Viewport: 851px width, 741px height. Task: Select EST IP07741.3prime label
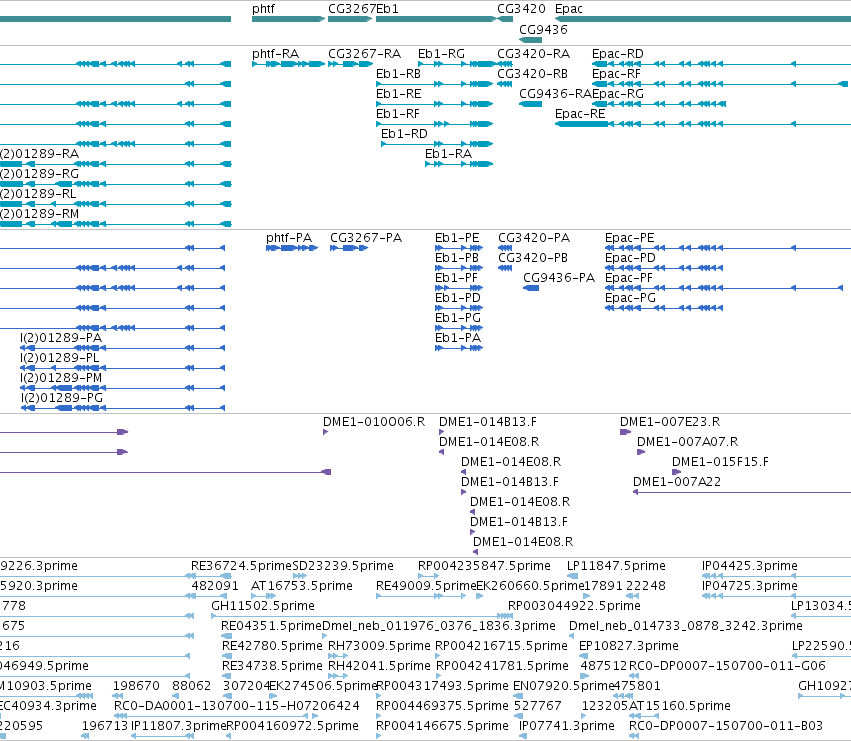[567, 726]
